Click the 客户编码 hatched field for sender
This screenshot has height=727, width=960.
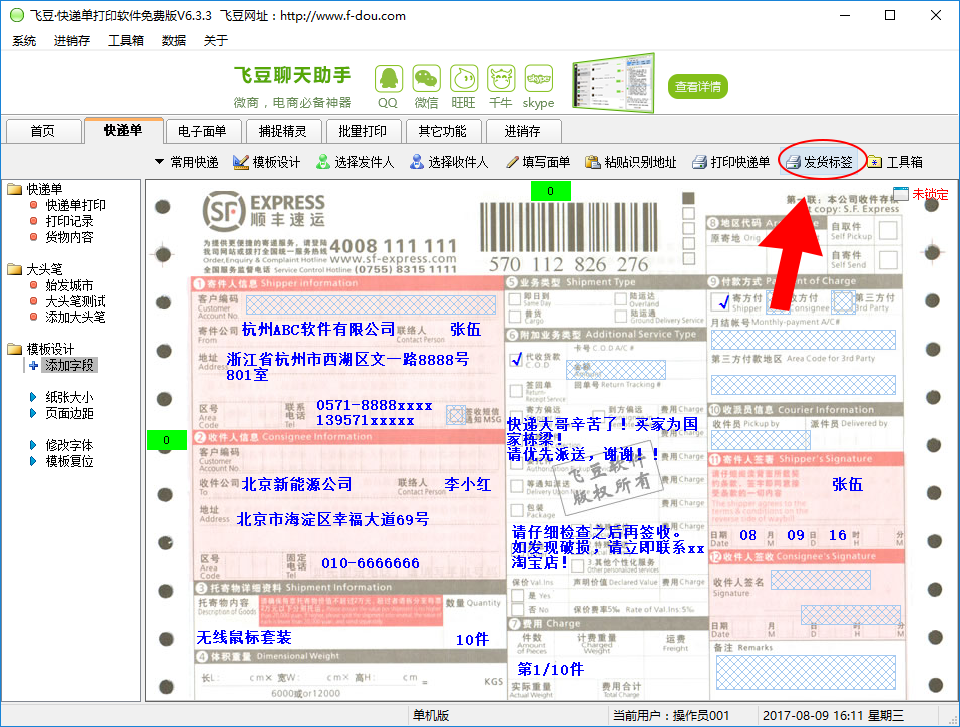coord(371,305)
